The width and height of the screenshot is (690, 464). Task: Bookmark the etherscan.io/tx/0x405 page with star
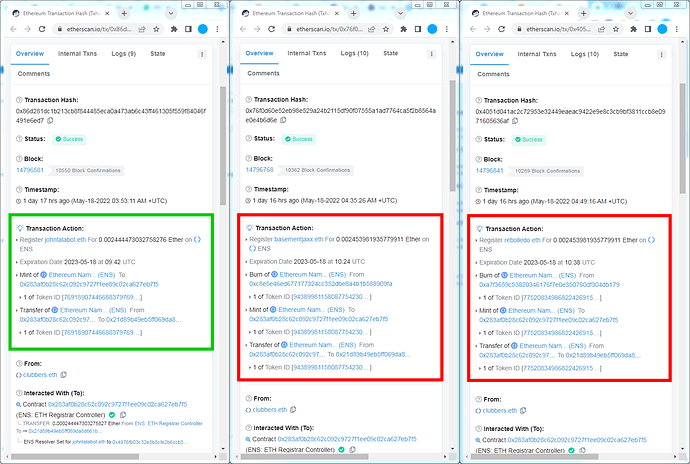tap(616, 29)
